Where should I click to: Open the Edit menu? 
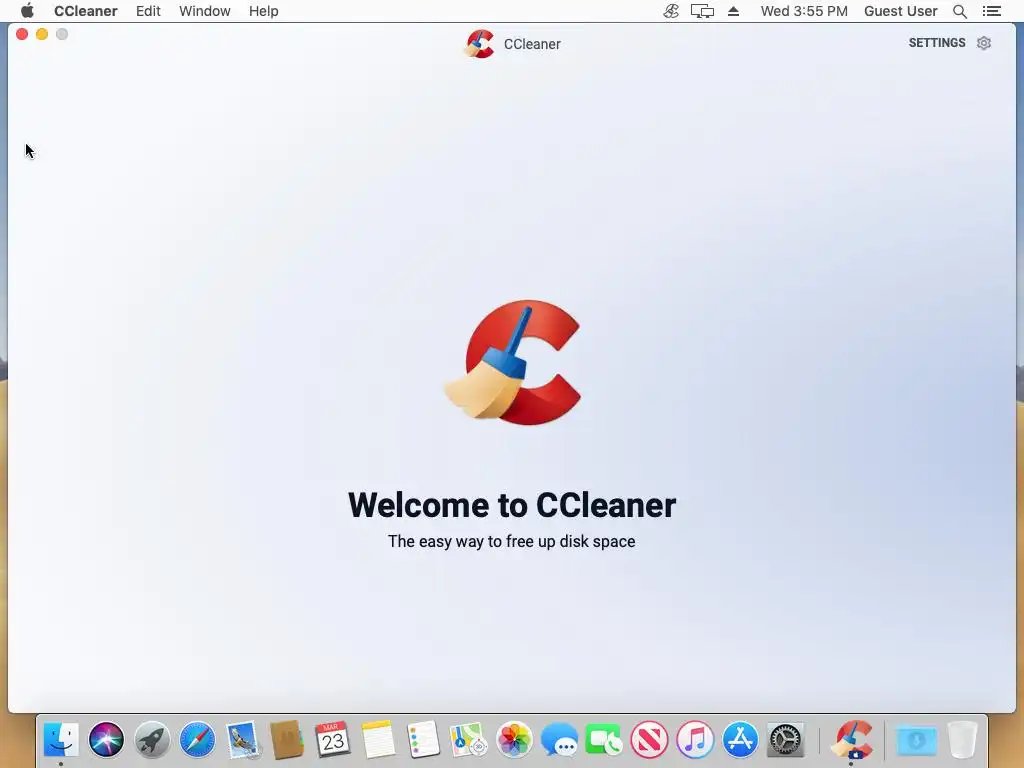[148, 11]
